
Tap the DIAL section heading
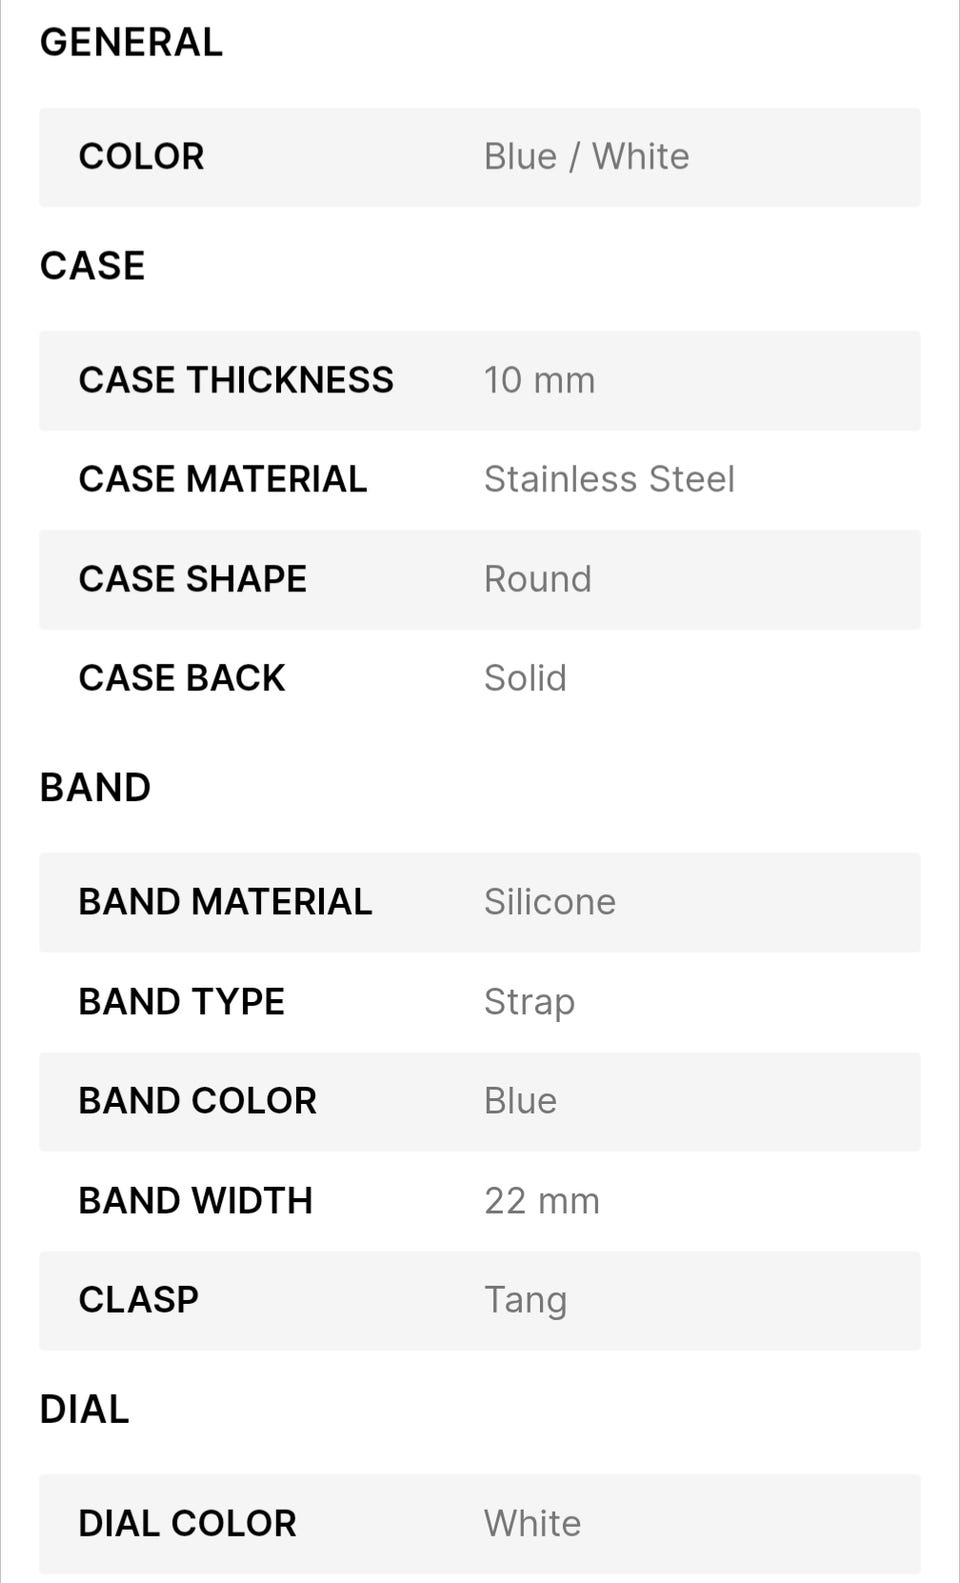[84, 1410]
